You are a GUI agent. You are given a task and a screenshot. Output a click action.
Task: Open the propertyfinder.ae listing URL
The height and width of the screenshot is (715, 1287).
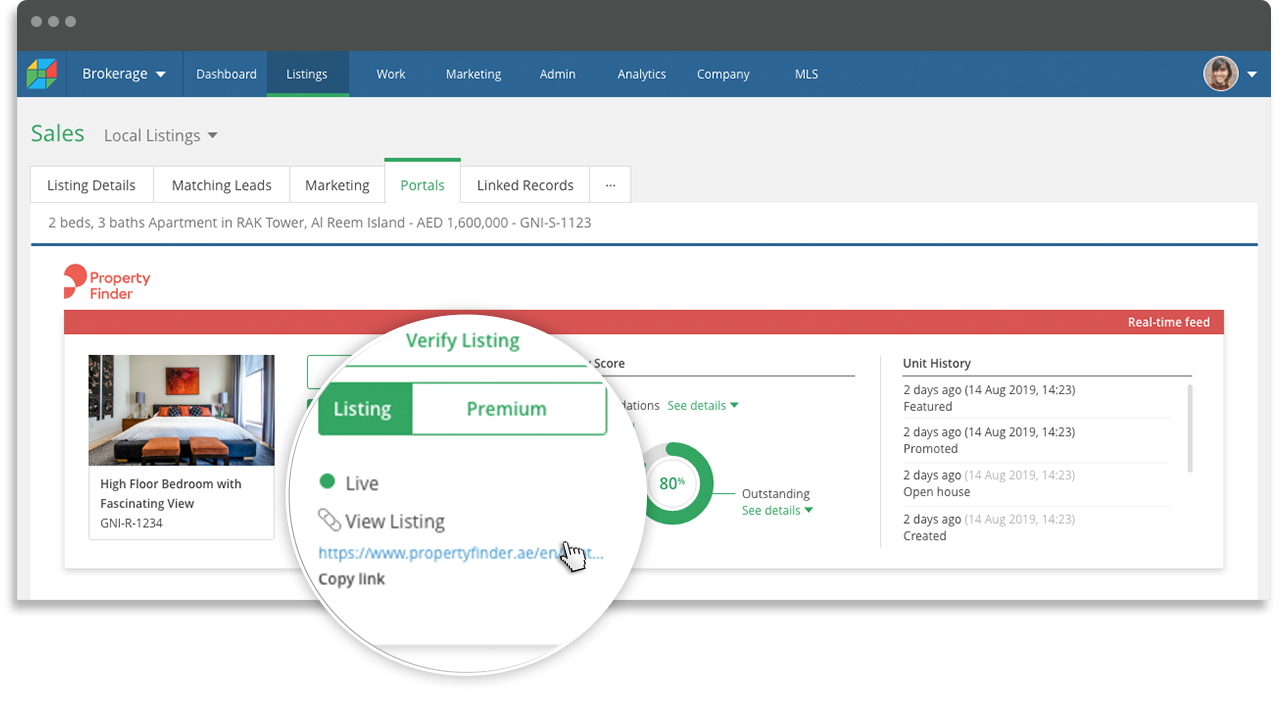coord(461,553)
